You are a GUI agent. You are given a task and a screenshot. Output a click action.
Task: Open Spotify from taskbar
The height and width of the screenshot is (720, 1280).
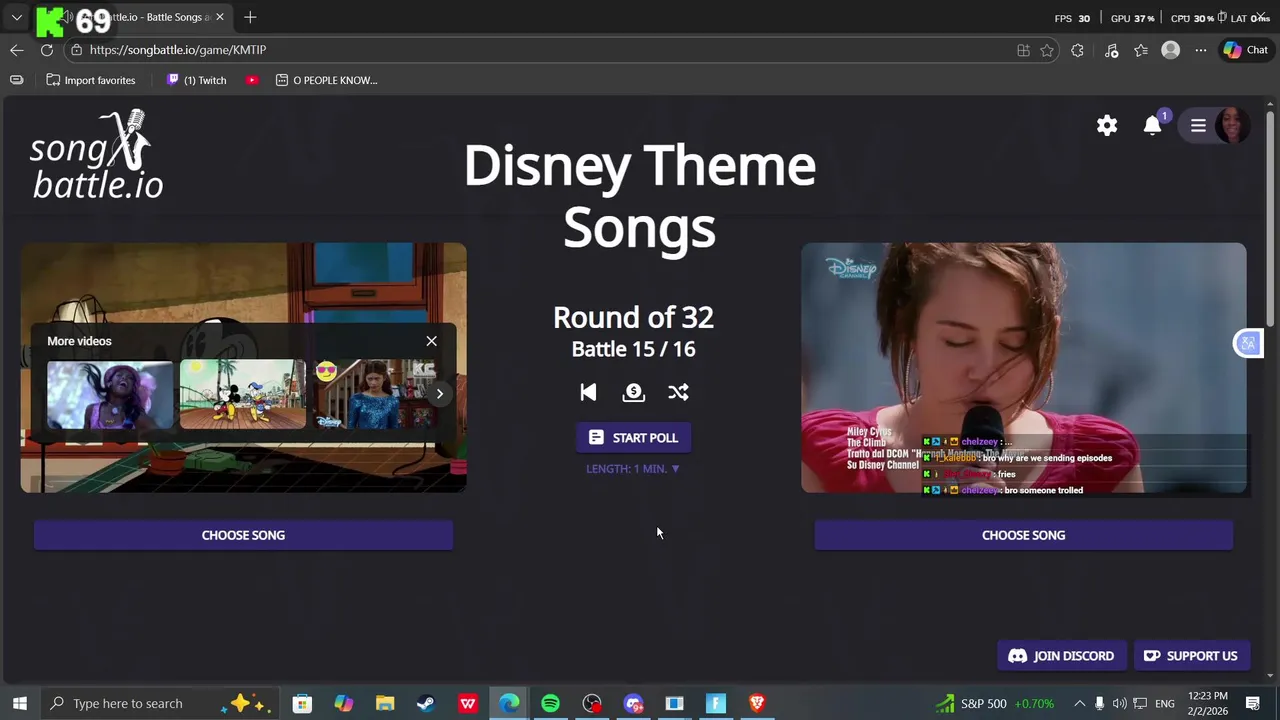551,704
